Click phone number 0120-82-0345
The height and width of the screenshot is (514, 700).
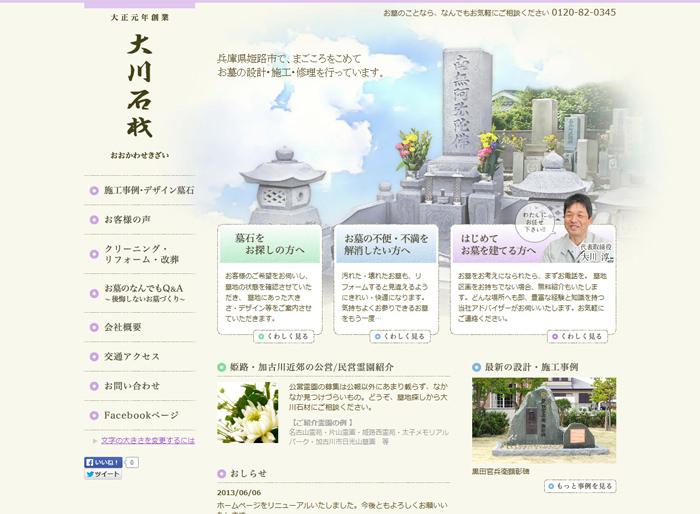[583, 13]
